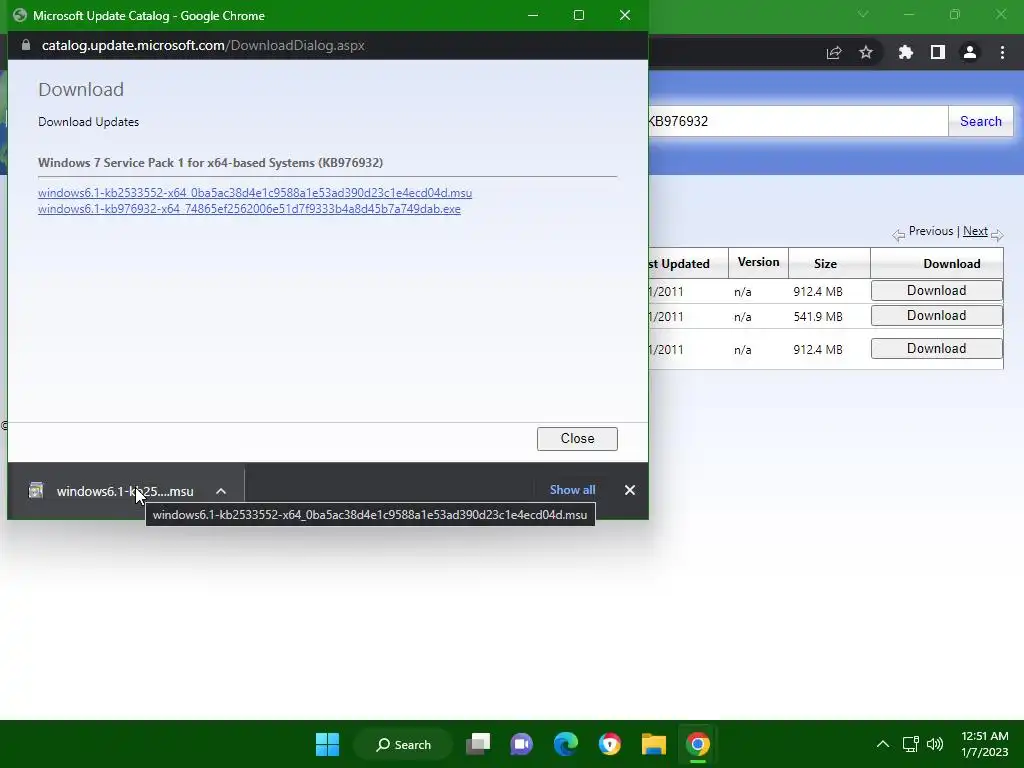1024x768 pixels.
Task: Open taskbar Search box
Action: (x=403, y=744)
